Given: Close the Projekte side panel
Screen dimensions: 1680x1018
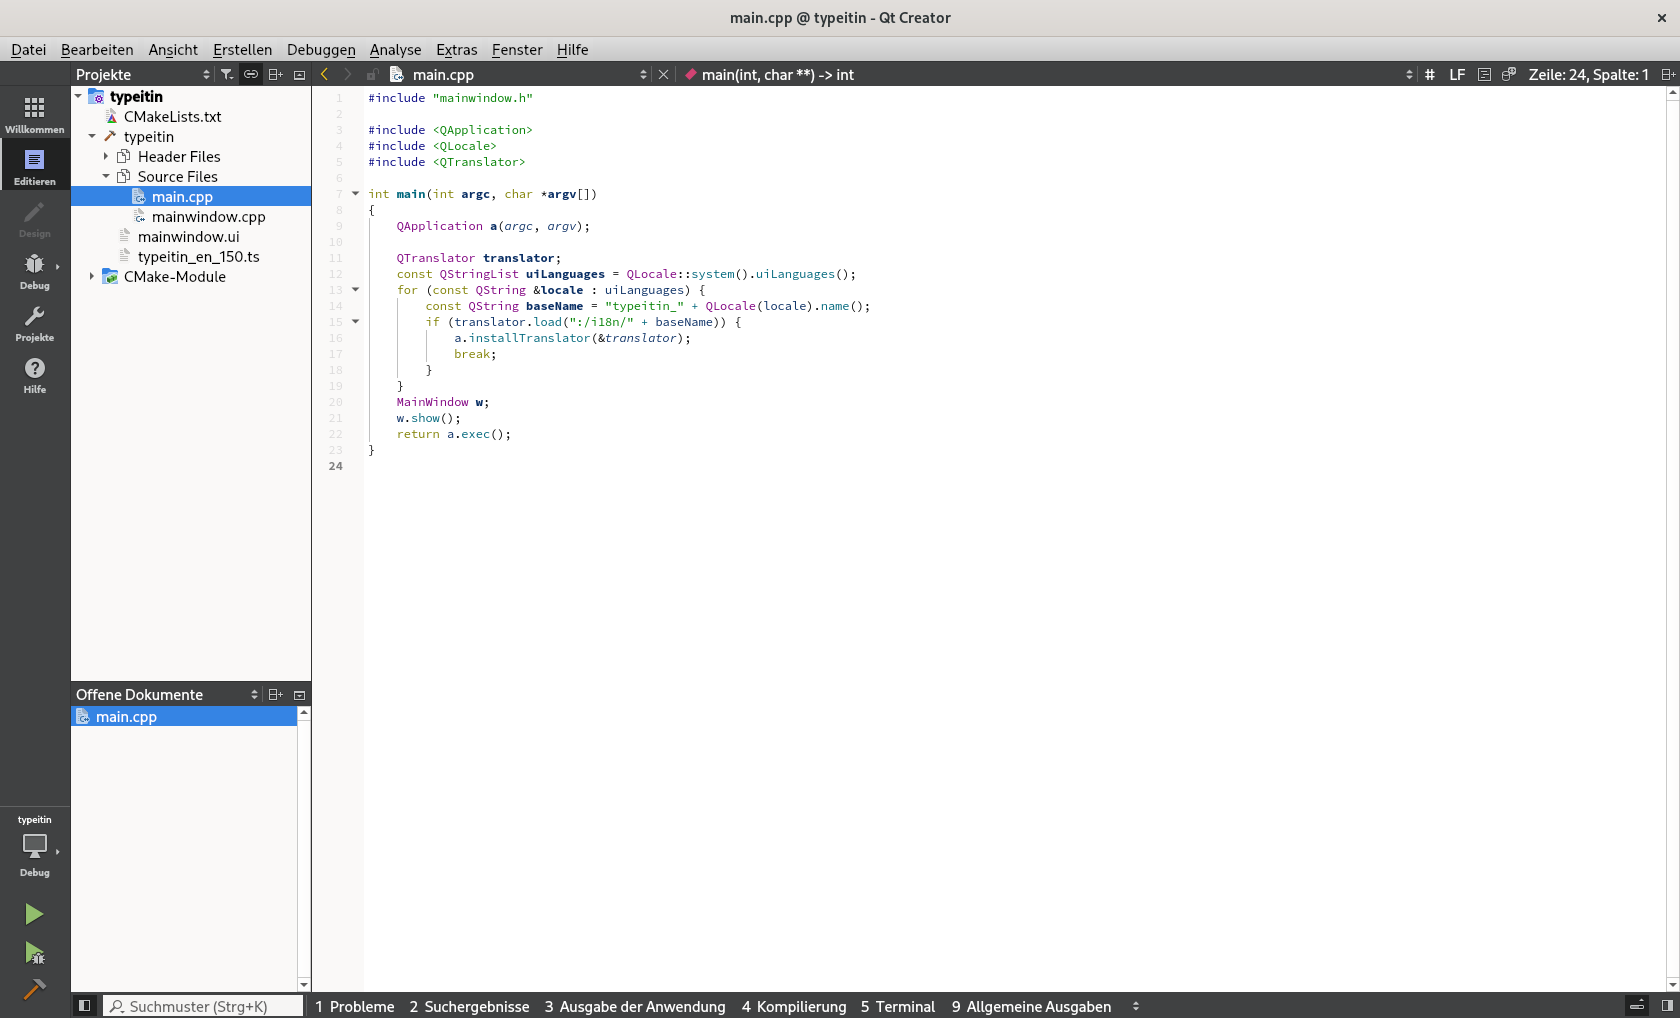Looking at the screenshot, I should point(299,74).
